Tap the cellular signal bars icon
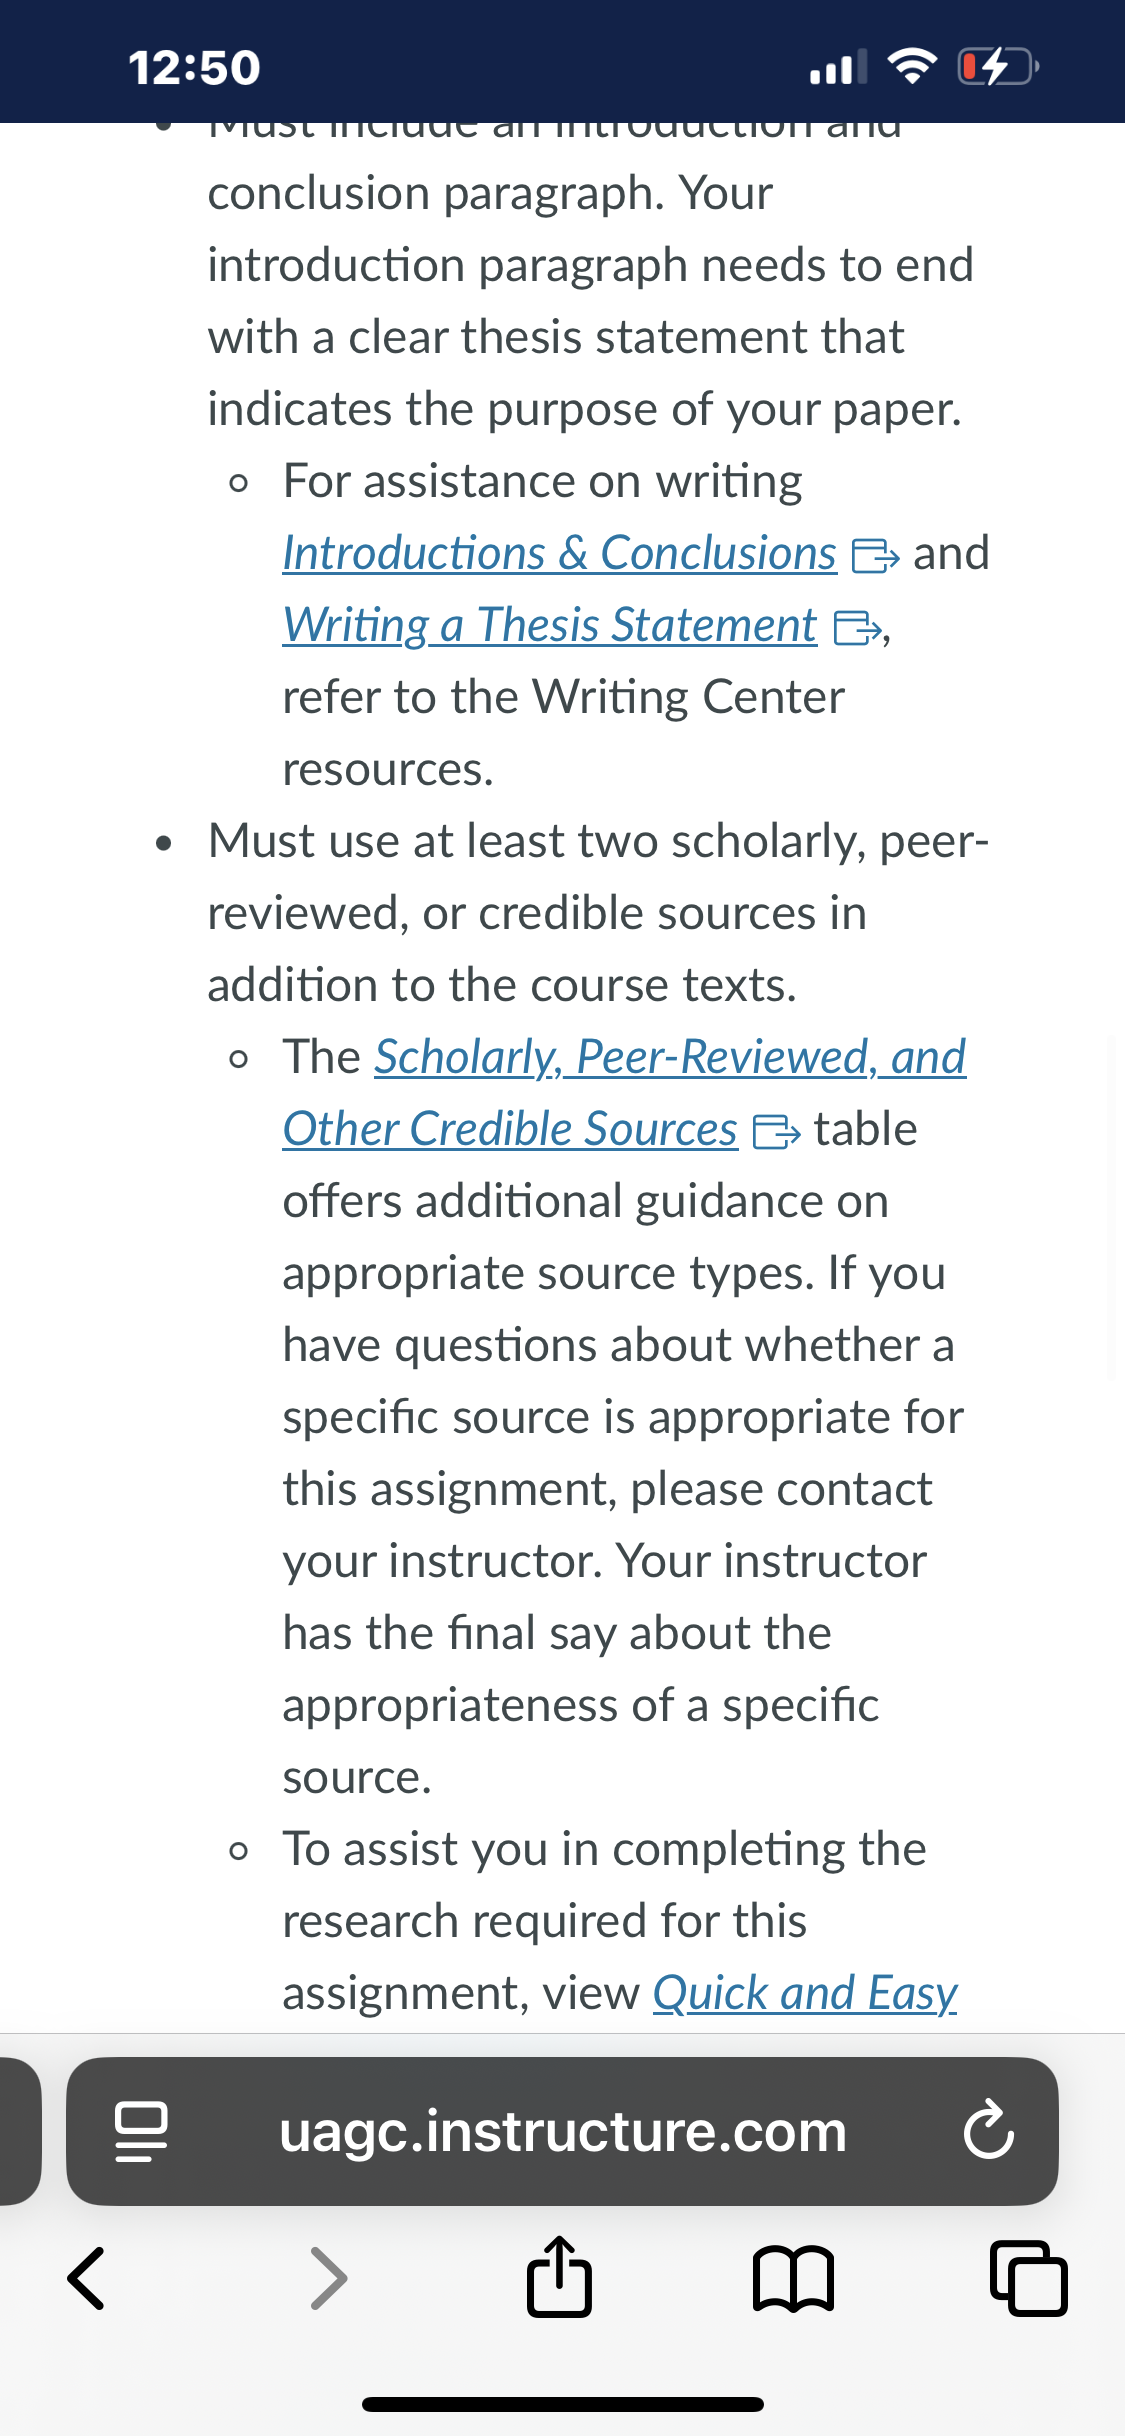 click(x=838, y=67)
